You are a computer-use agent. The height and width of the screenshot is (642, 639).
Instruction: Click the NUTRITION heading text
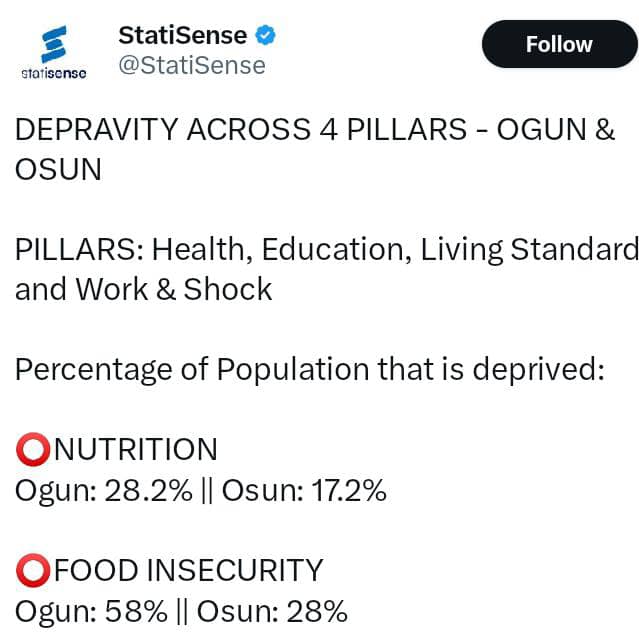[x=135, y=450]
